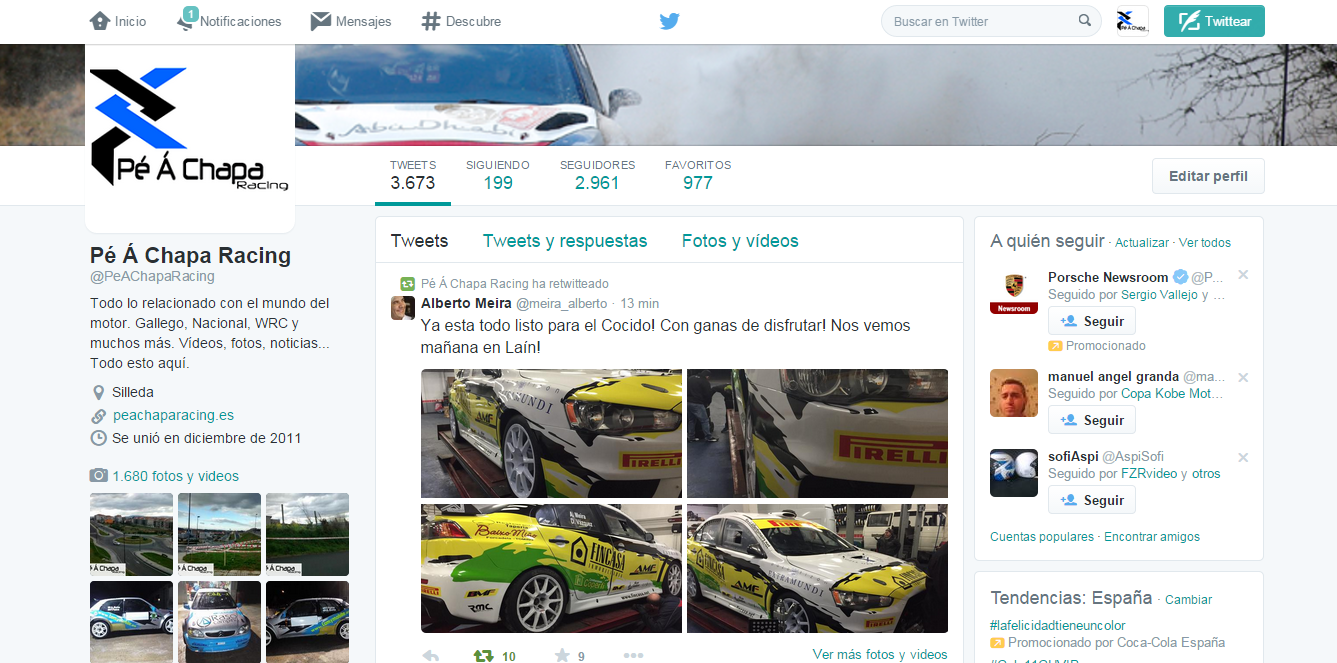Open Descubre hashtag icon
The height and width of the screenshot is (663, 1337).
[x=431, y=21]
